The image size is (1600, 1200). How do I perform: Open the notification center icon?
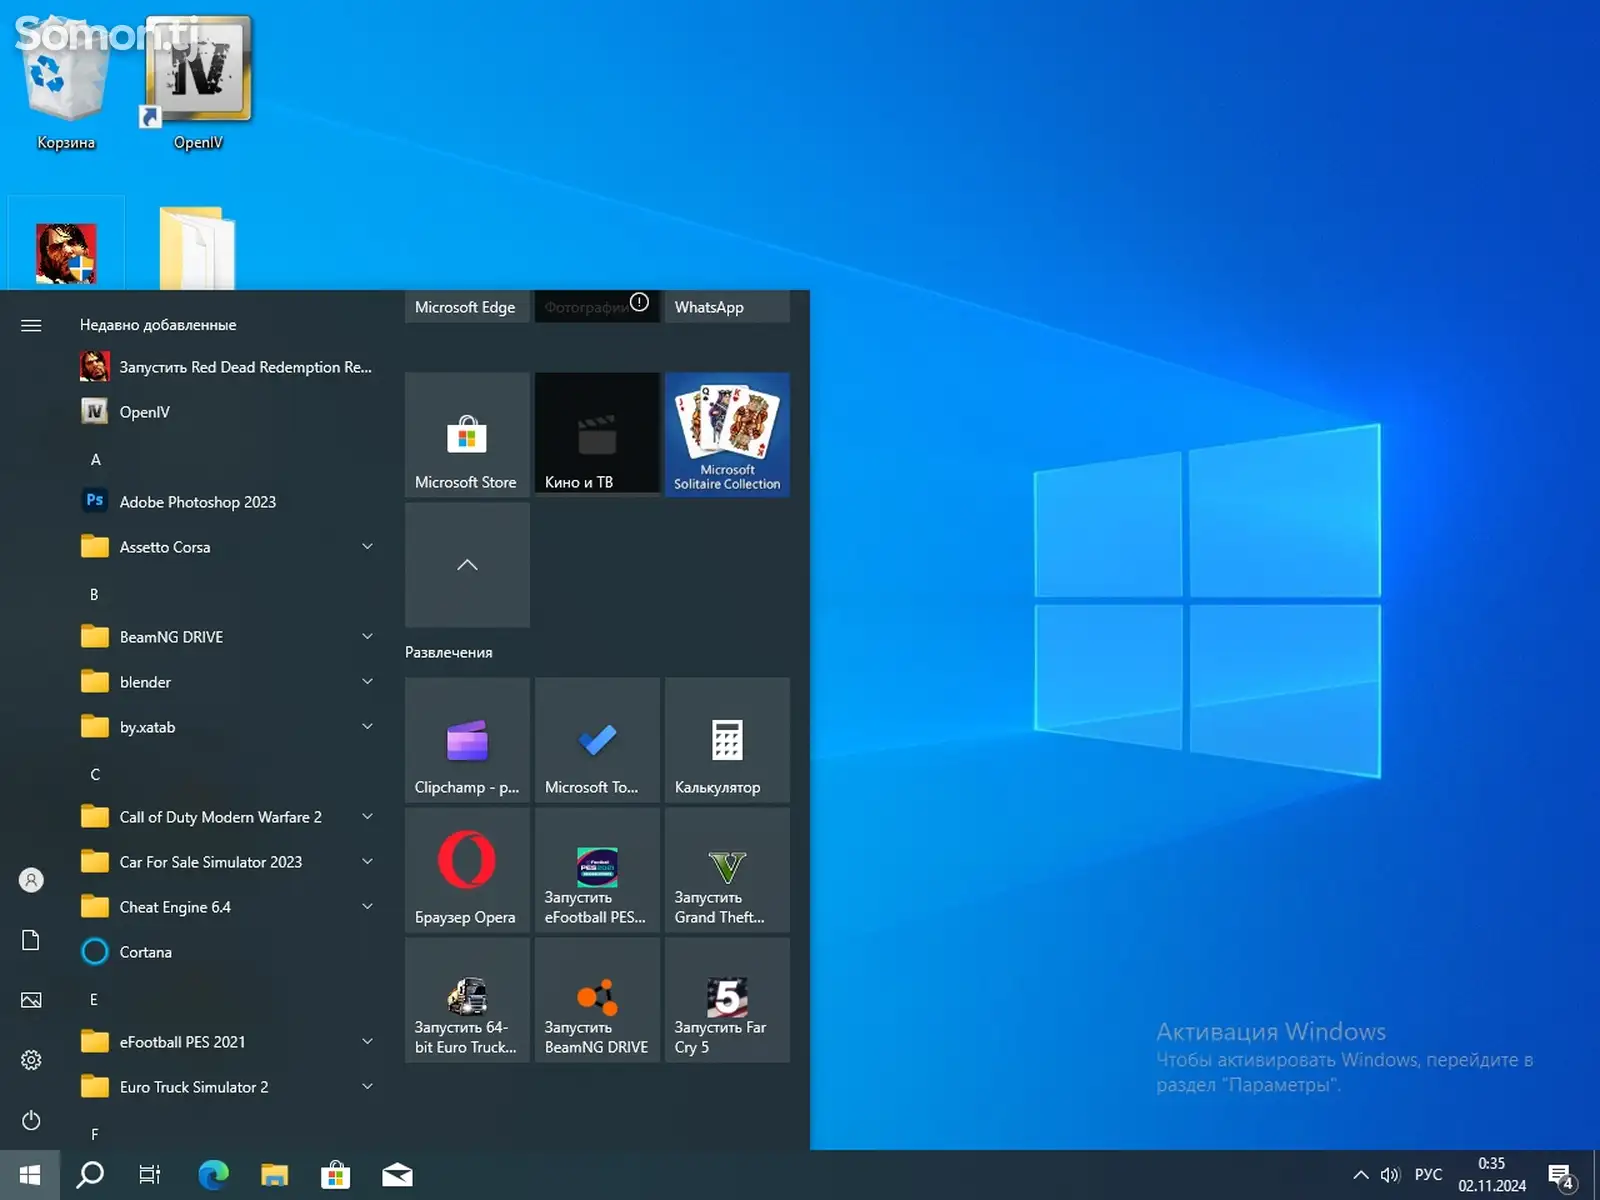coord(1562,1177)
